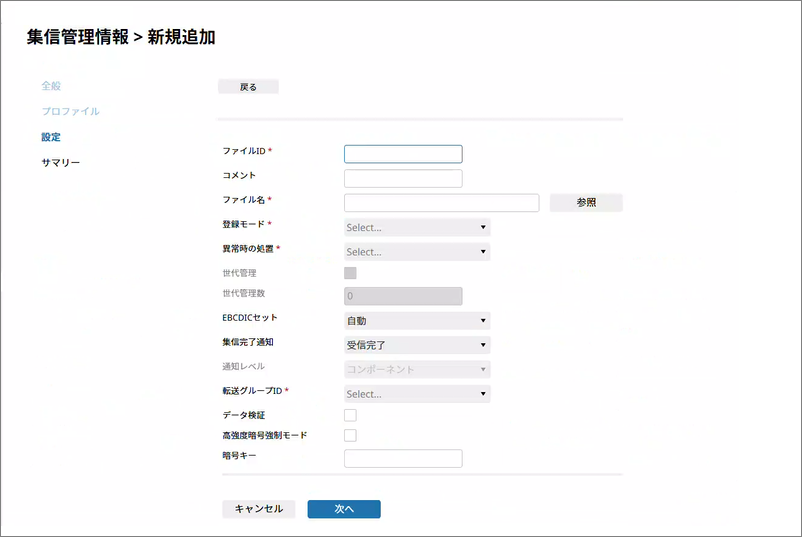
Task: Expand the 異常時の処置 dropdown
Action: pos(416,252)
